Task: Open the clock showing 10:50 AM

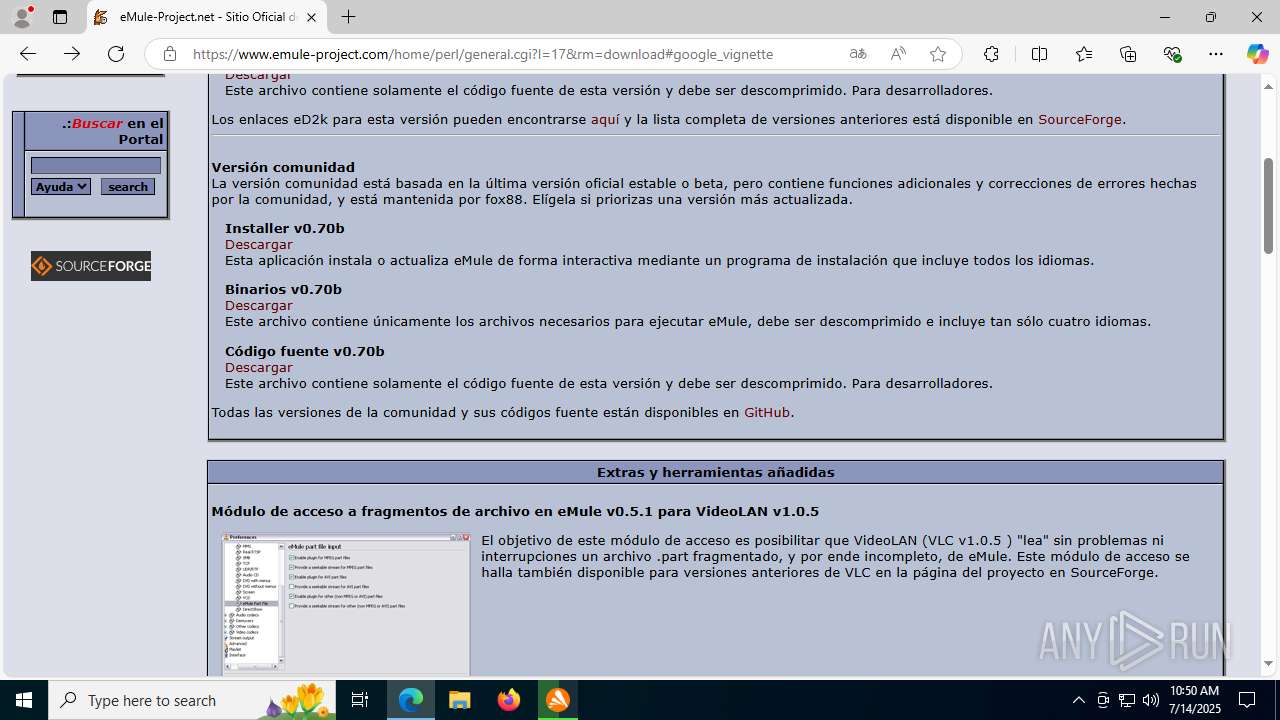Action: [1195, 700]
